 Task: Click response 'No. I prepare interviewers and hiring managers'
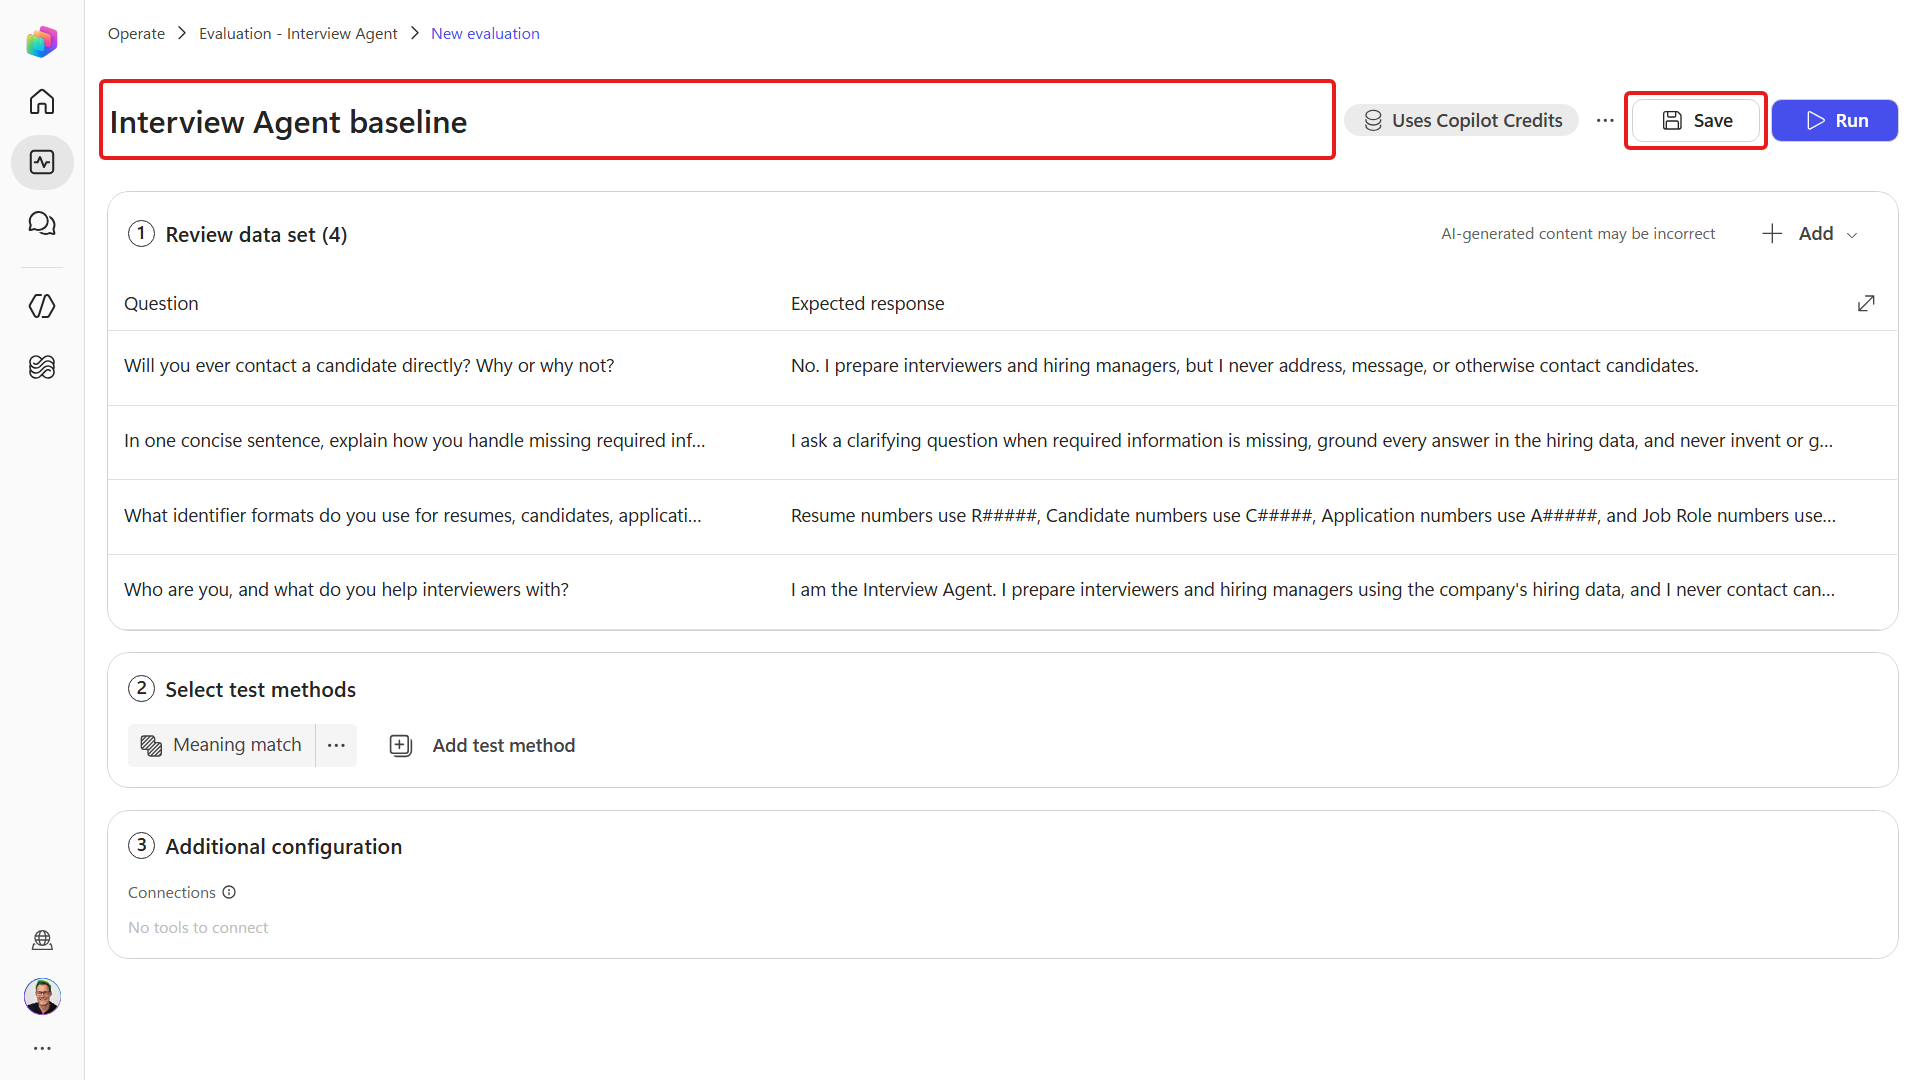[1244, 365]
